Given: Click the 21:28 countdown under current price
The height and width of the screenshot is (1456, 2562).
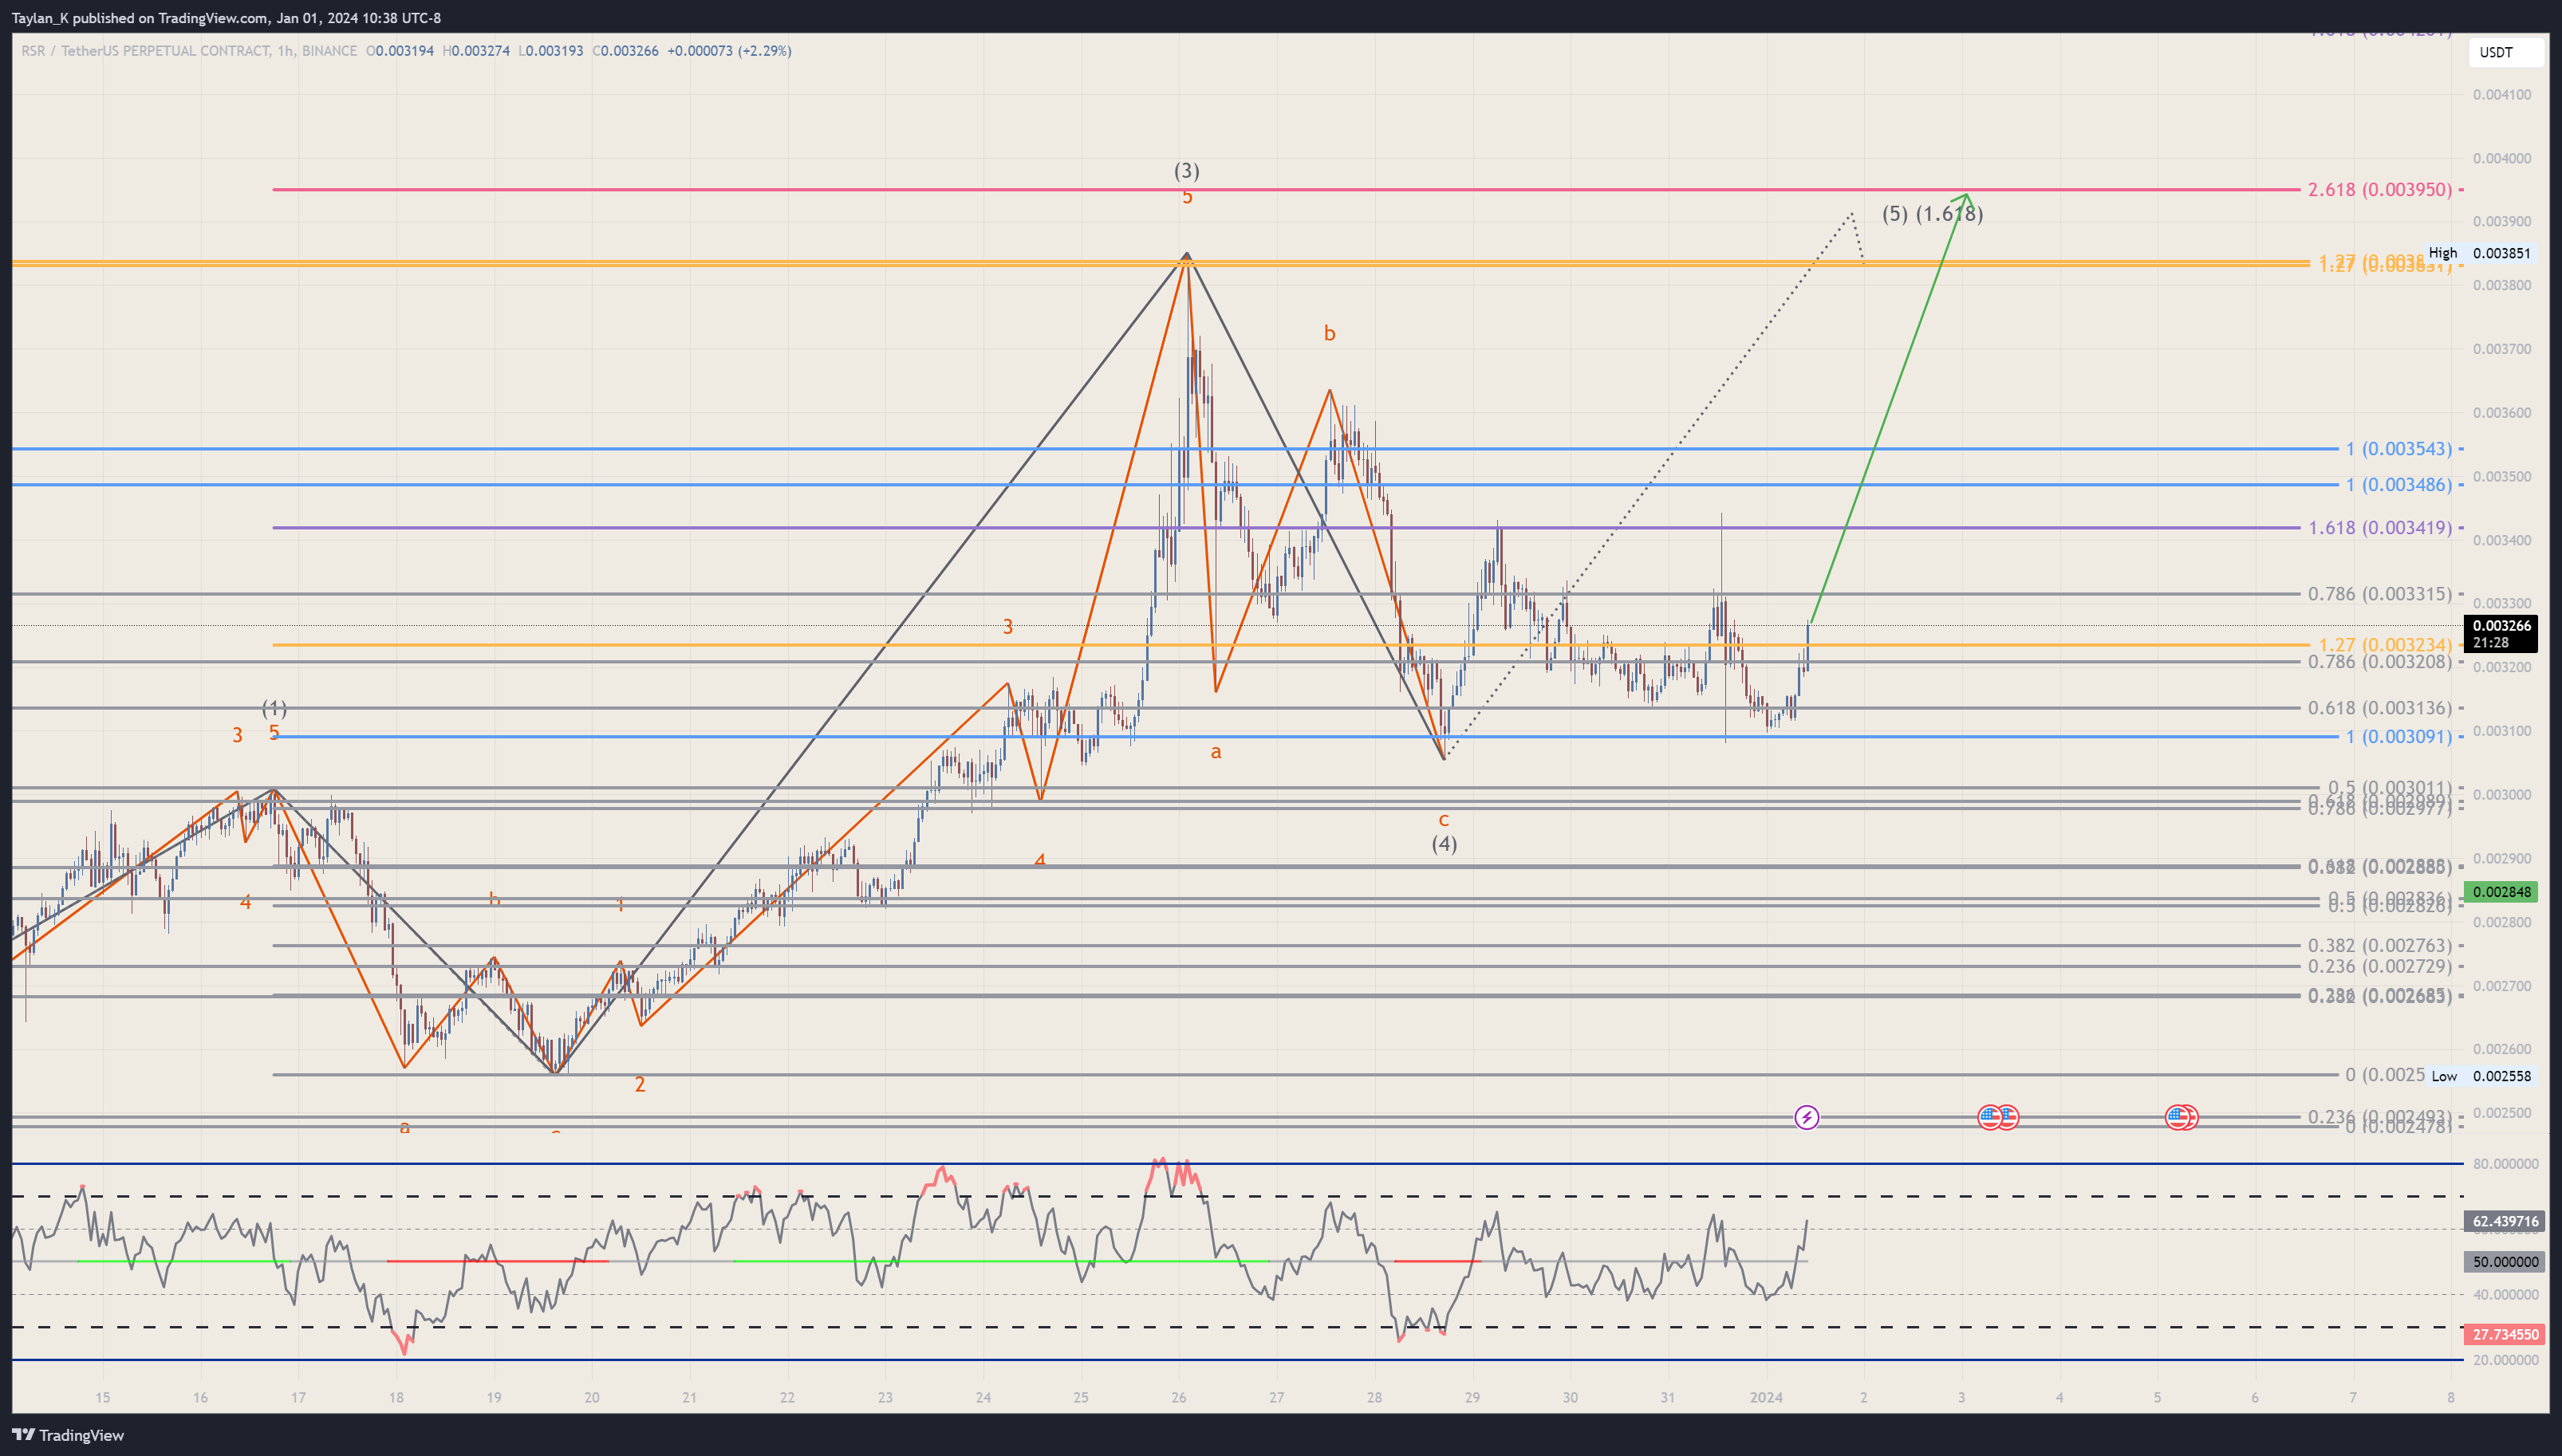Looking at the screenshot, I should pyautogui.click(x=2490, y=643).
